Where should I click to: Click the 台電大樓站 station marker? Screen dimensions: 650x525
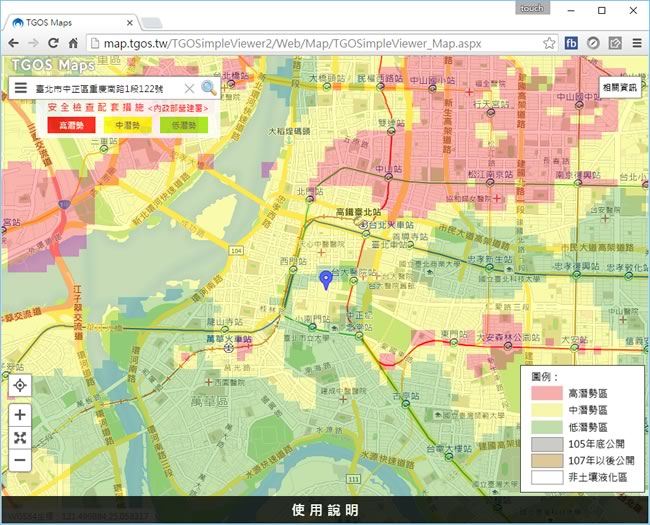449,457
